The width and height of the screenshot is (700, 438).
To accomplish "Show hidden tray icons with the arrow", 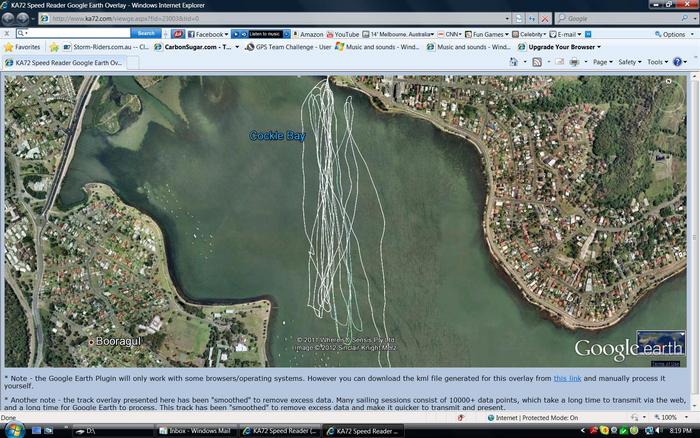I will (582, 430).
